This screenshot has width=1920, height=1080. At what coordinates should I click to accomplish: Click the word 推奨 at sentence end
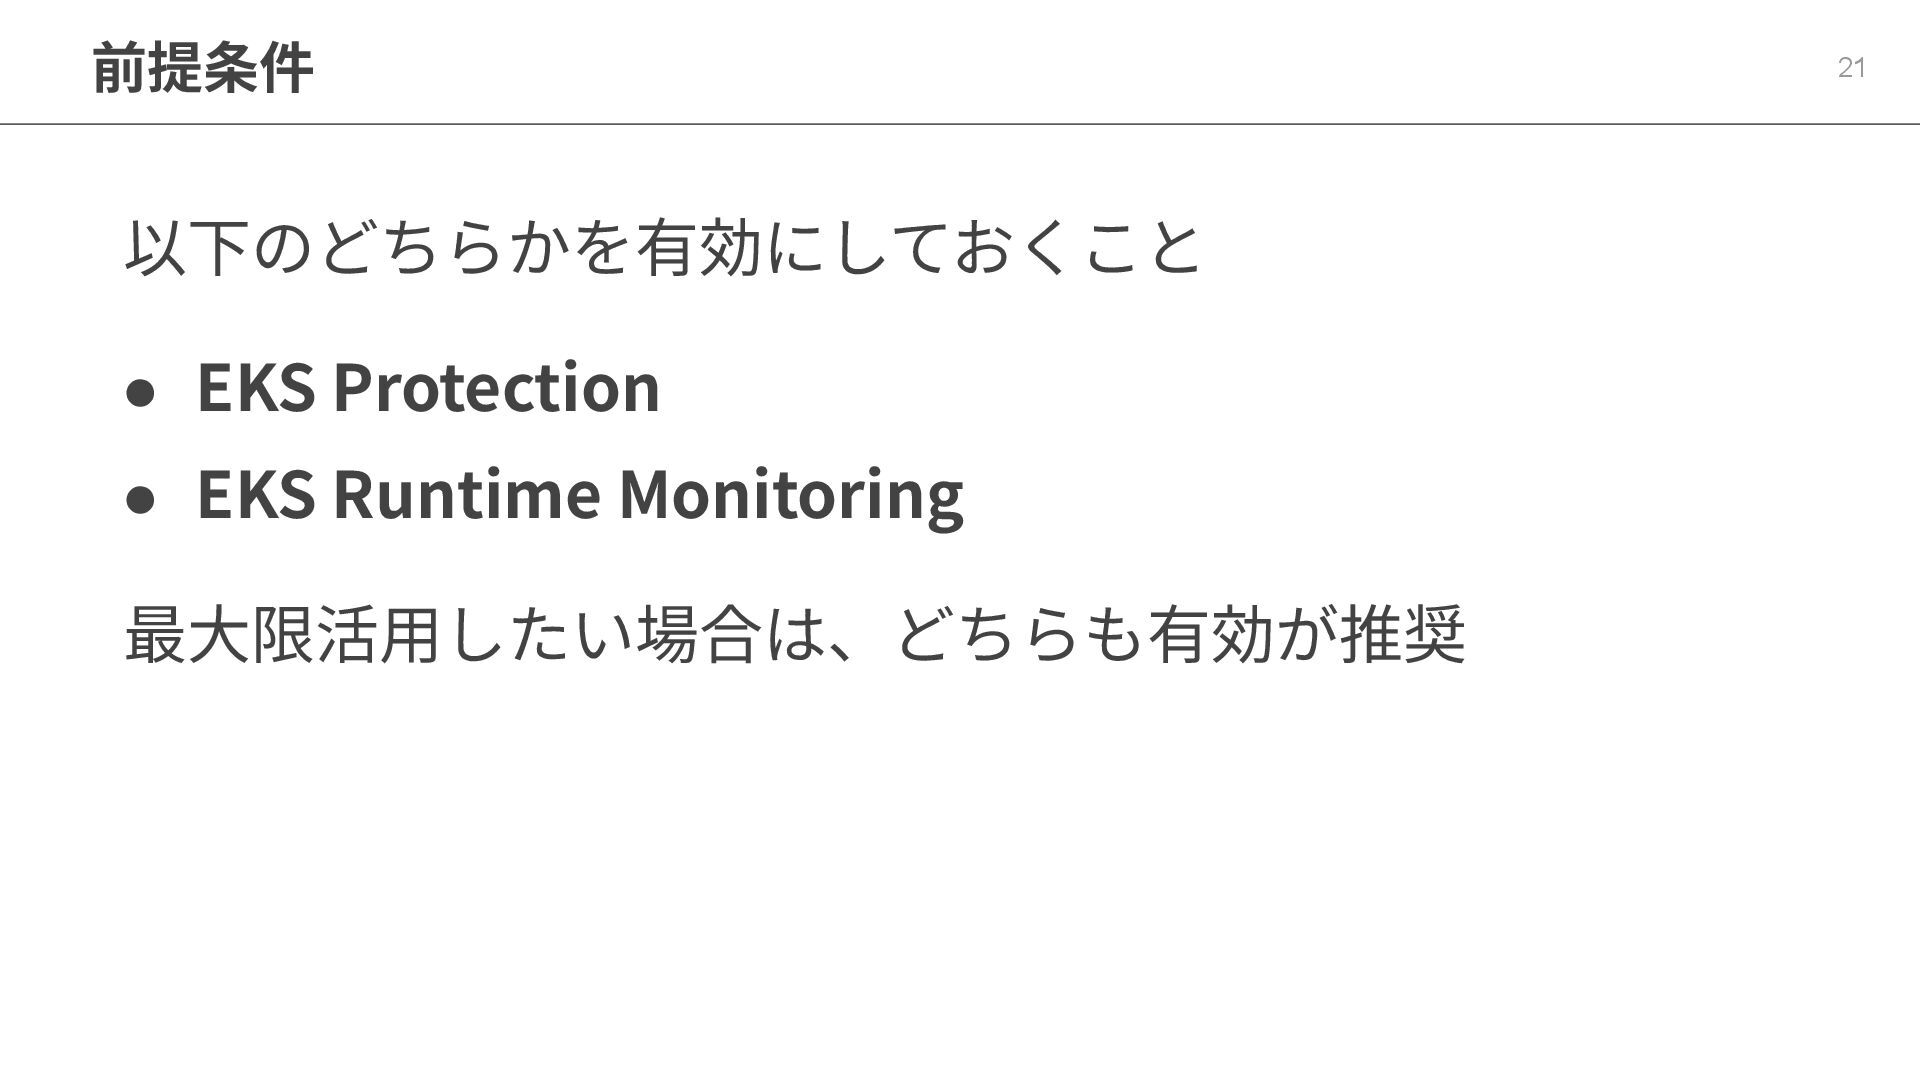[1403, 634]
